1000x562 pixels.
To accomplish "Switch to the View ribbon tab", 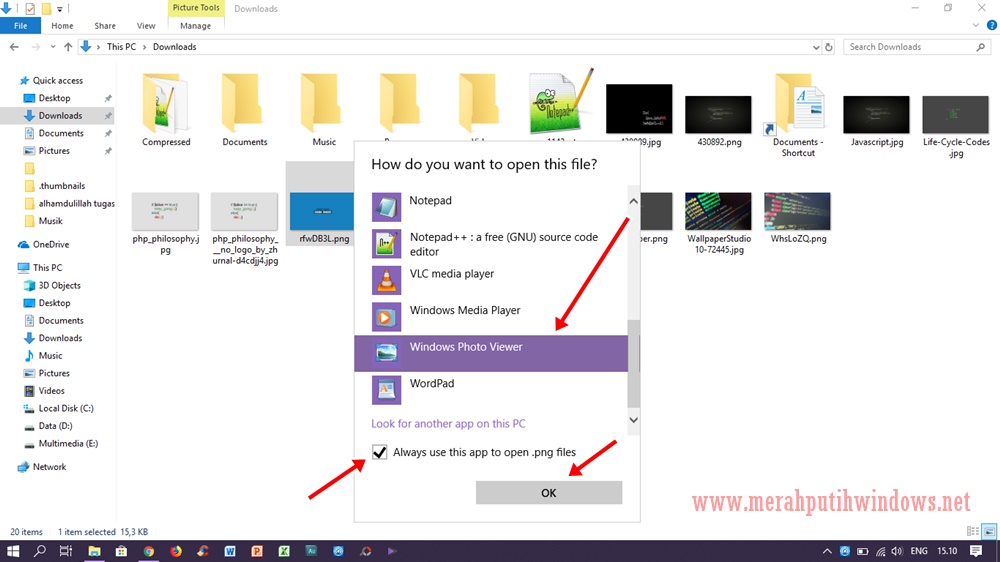I will (145, 26).
